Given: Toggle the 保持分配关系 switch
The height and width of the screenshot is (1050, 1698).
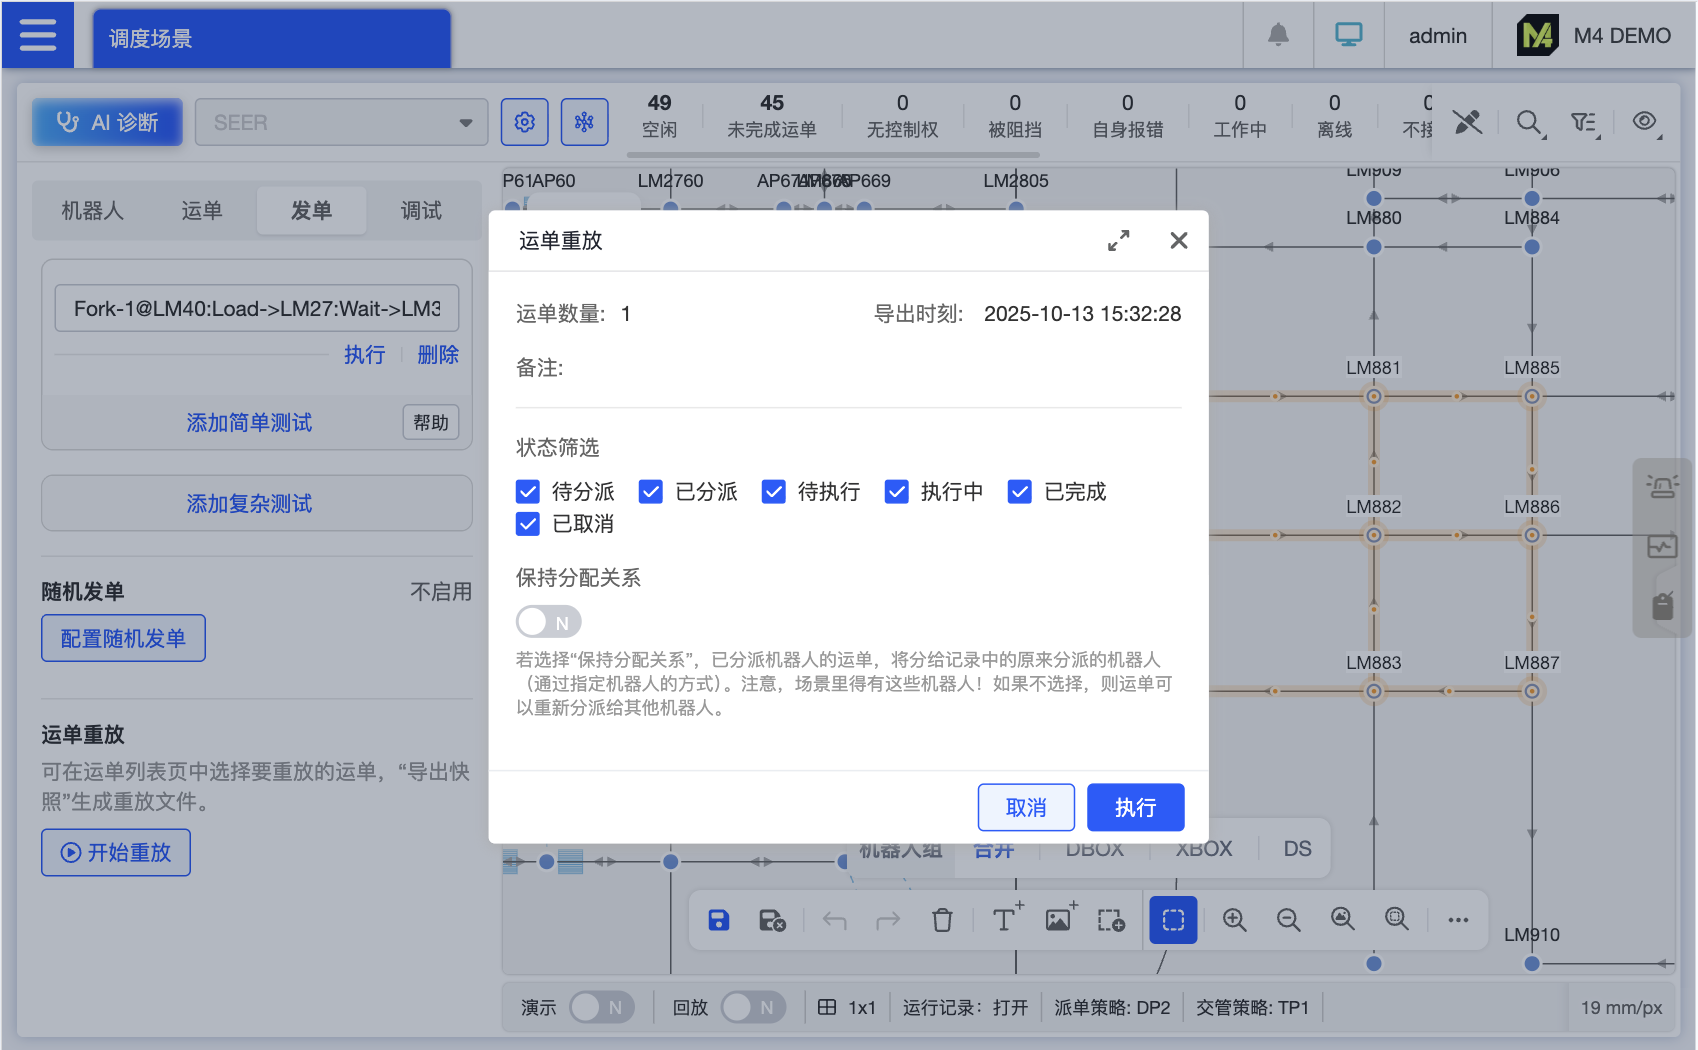Looking at the screenshot, I should pyautogui.click(x=548, y=622).
